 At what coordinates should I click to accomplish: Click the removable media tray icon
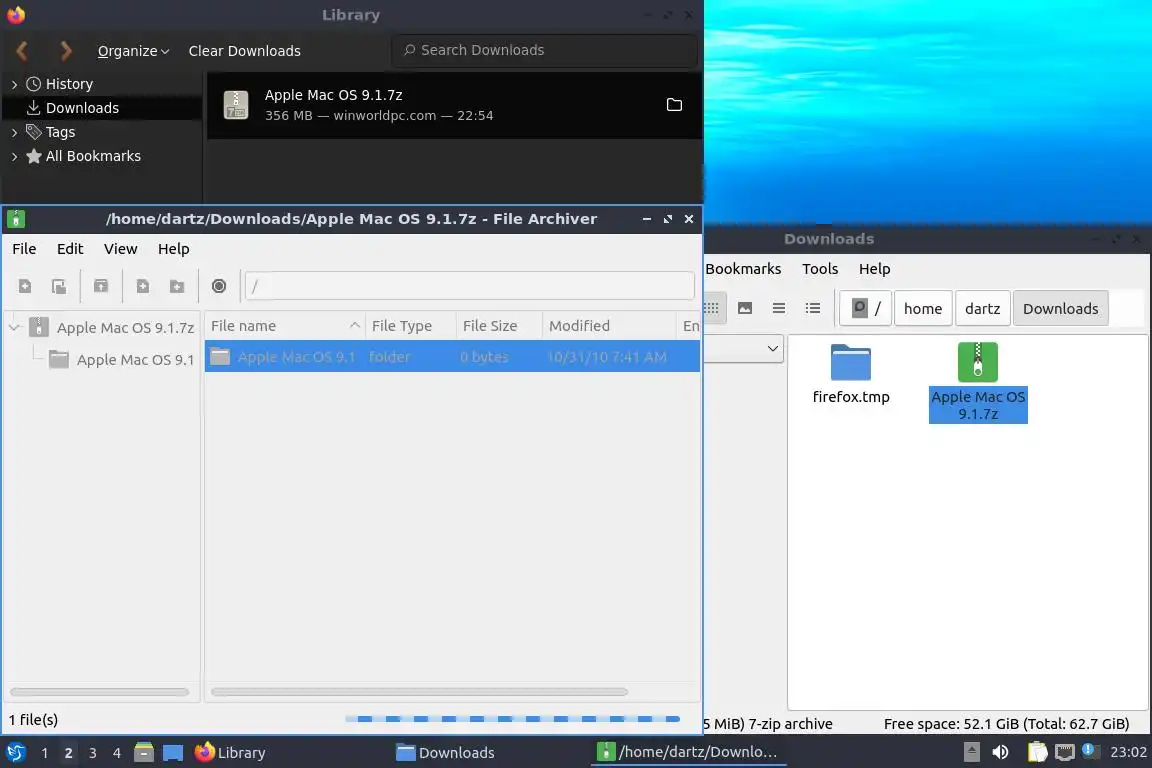tap(971, 753)
